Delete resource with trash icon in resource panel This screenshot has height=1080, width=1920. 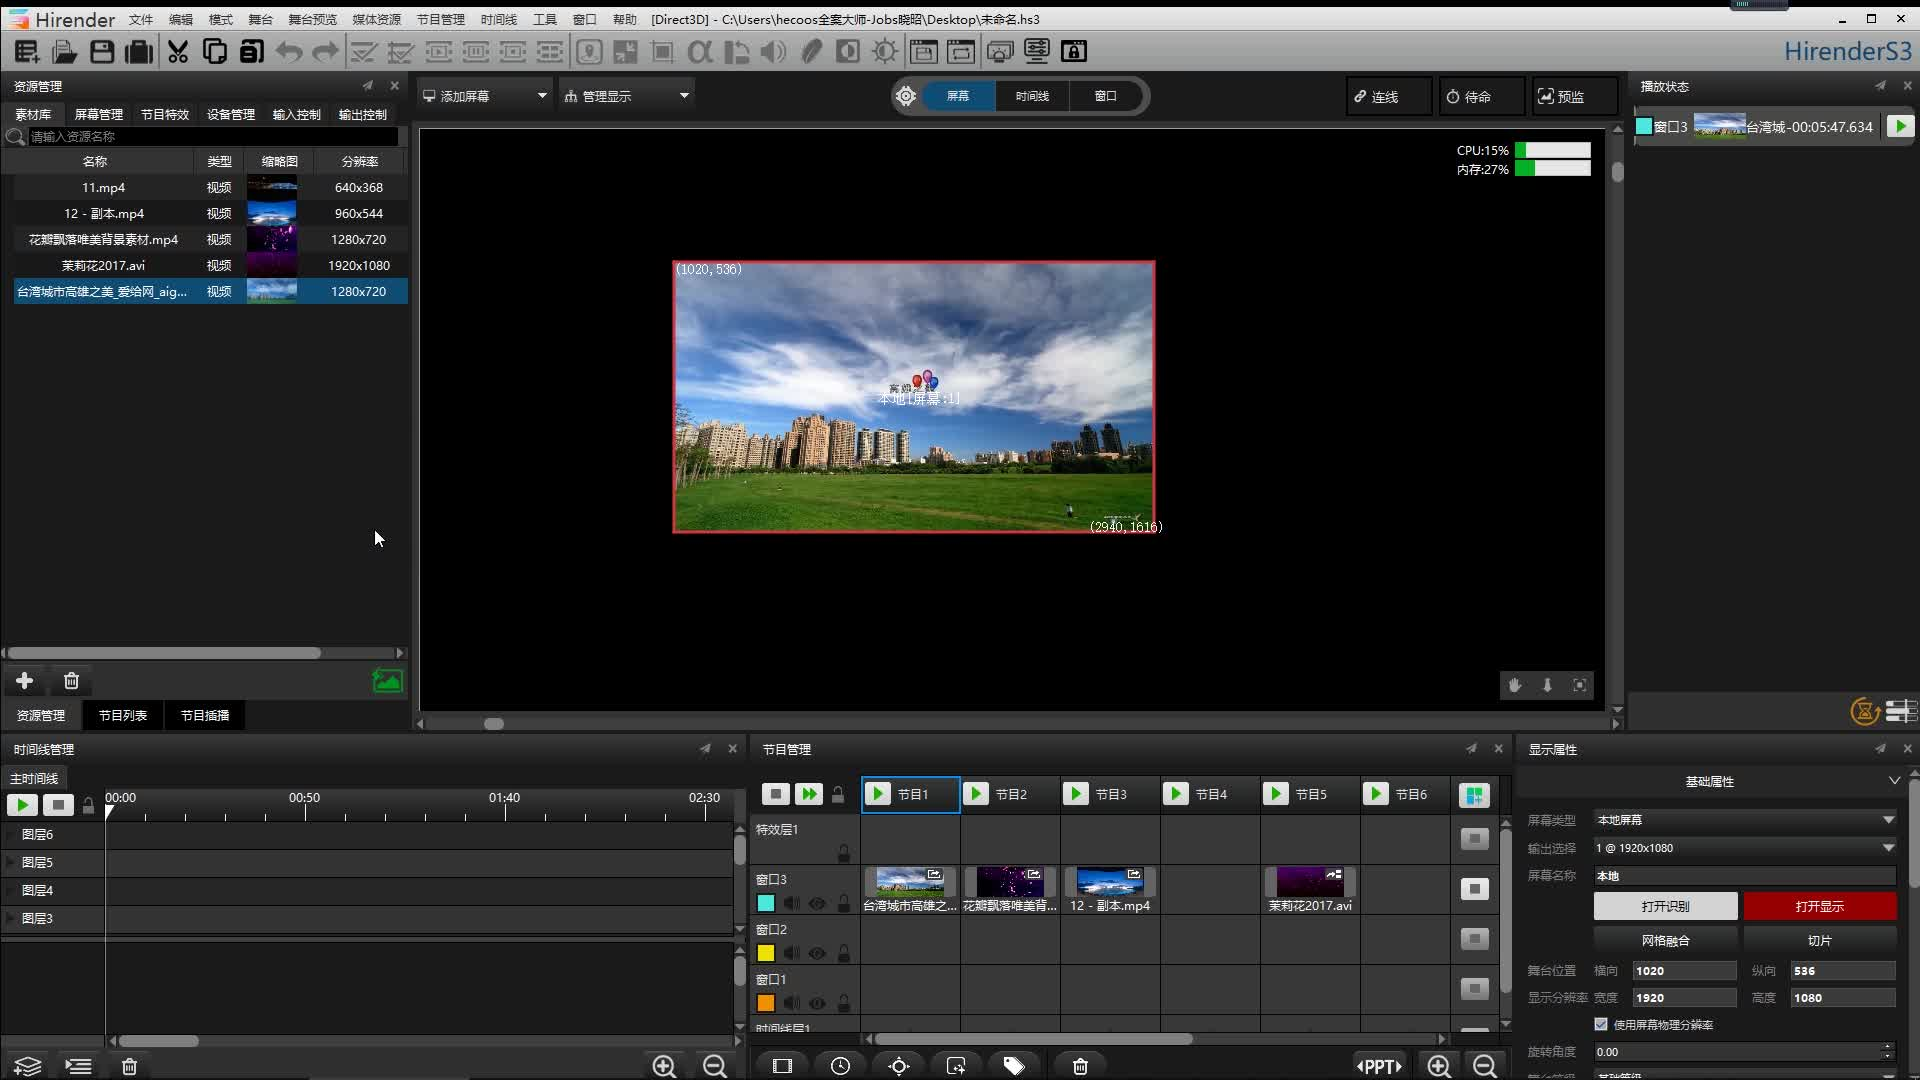[x=71, y=681]
